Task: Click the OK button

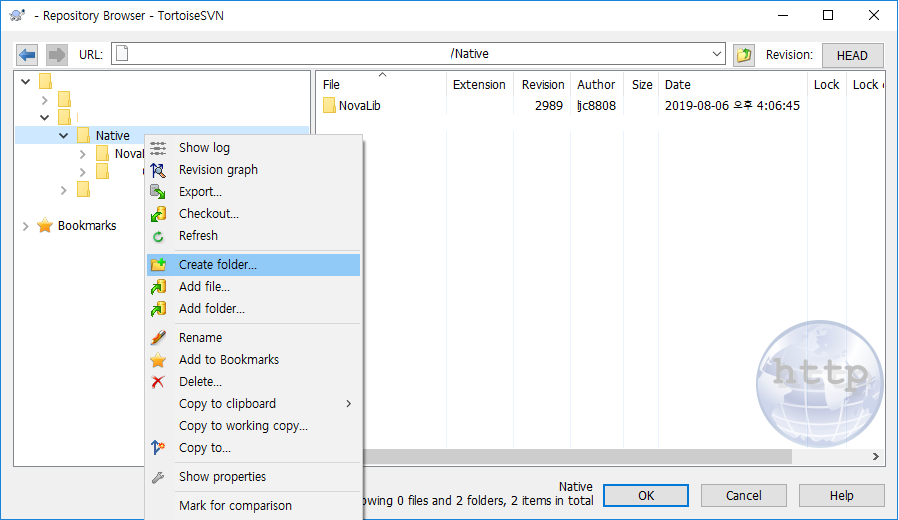Action: [646, 495]
